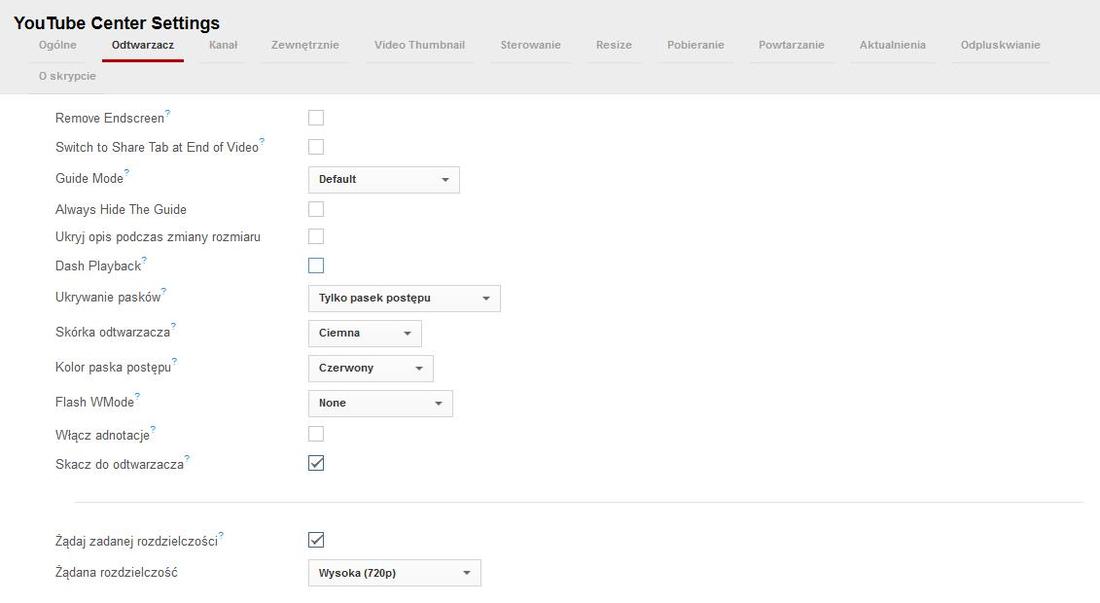The image size is (1100, 603).
Task: Open Kolor paska postępu Czerwony dropdown
Action: pyautogui.click(x=370, y=368)
